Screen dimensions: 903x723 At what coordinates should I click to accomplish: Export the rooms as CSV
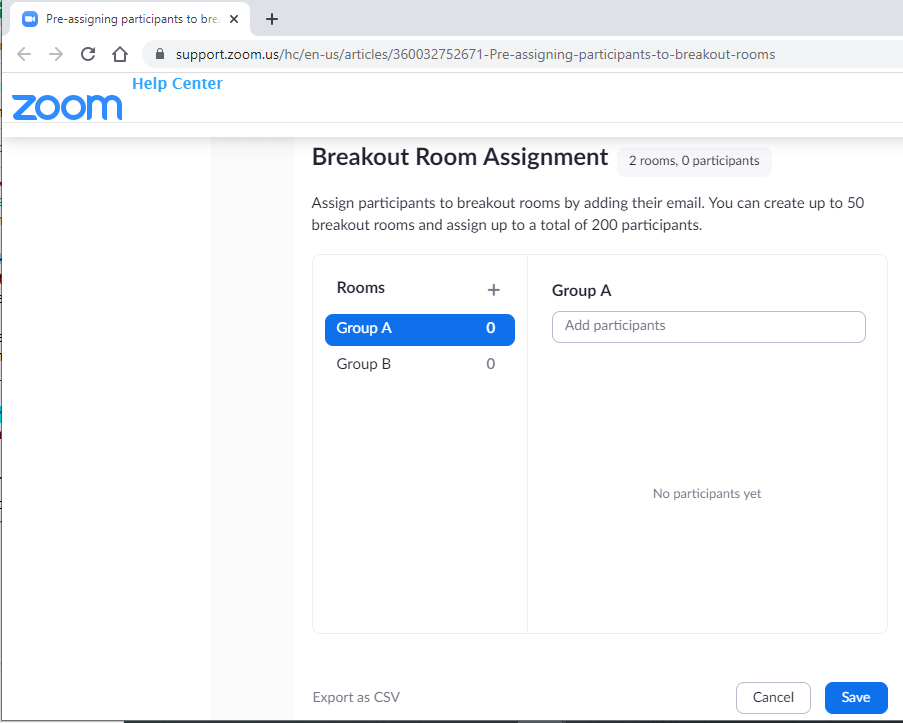click(x=356, y=696)
